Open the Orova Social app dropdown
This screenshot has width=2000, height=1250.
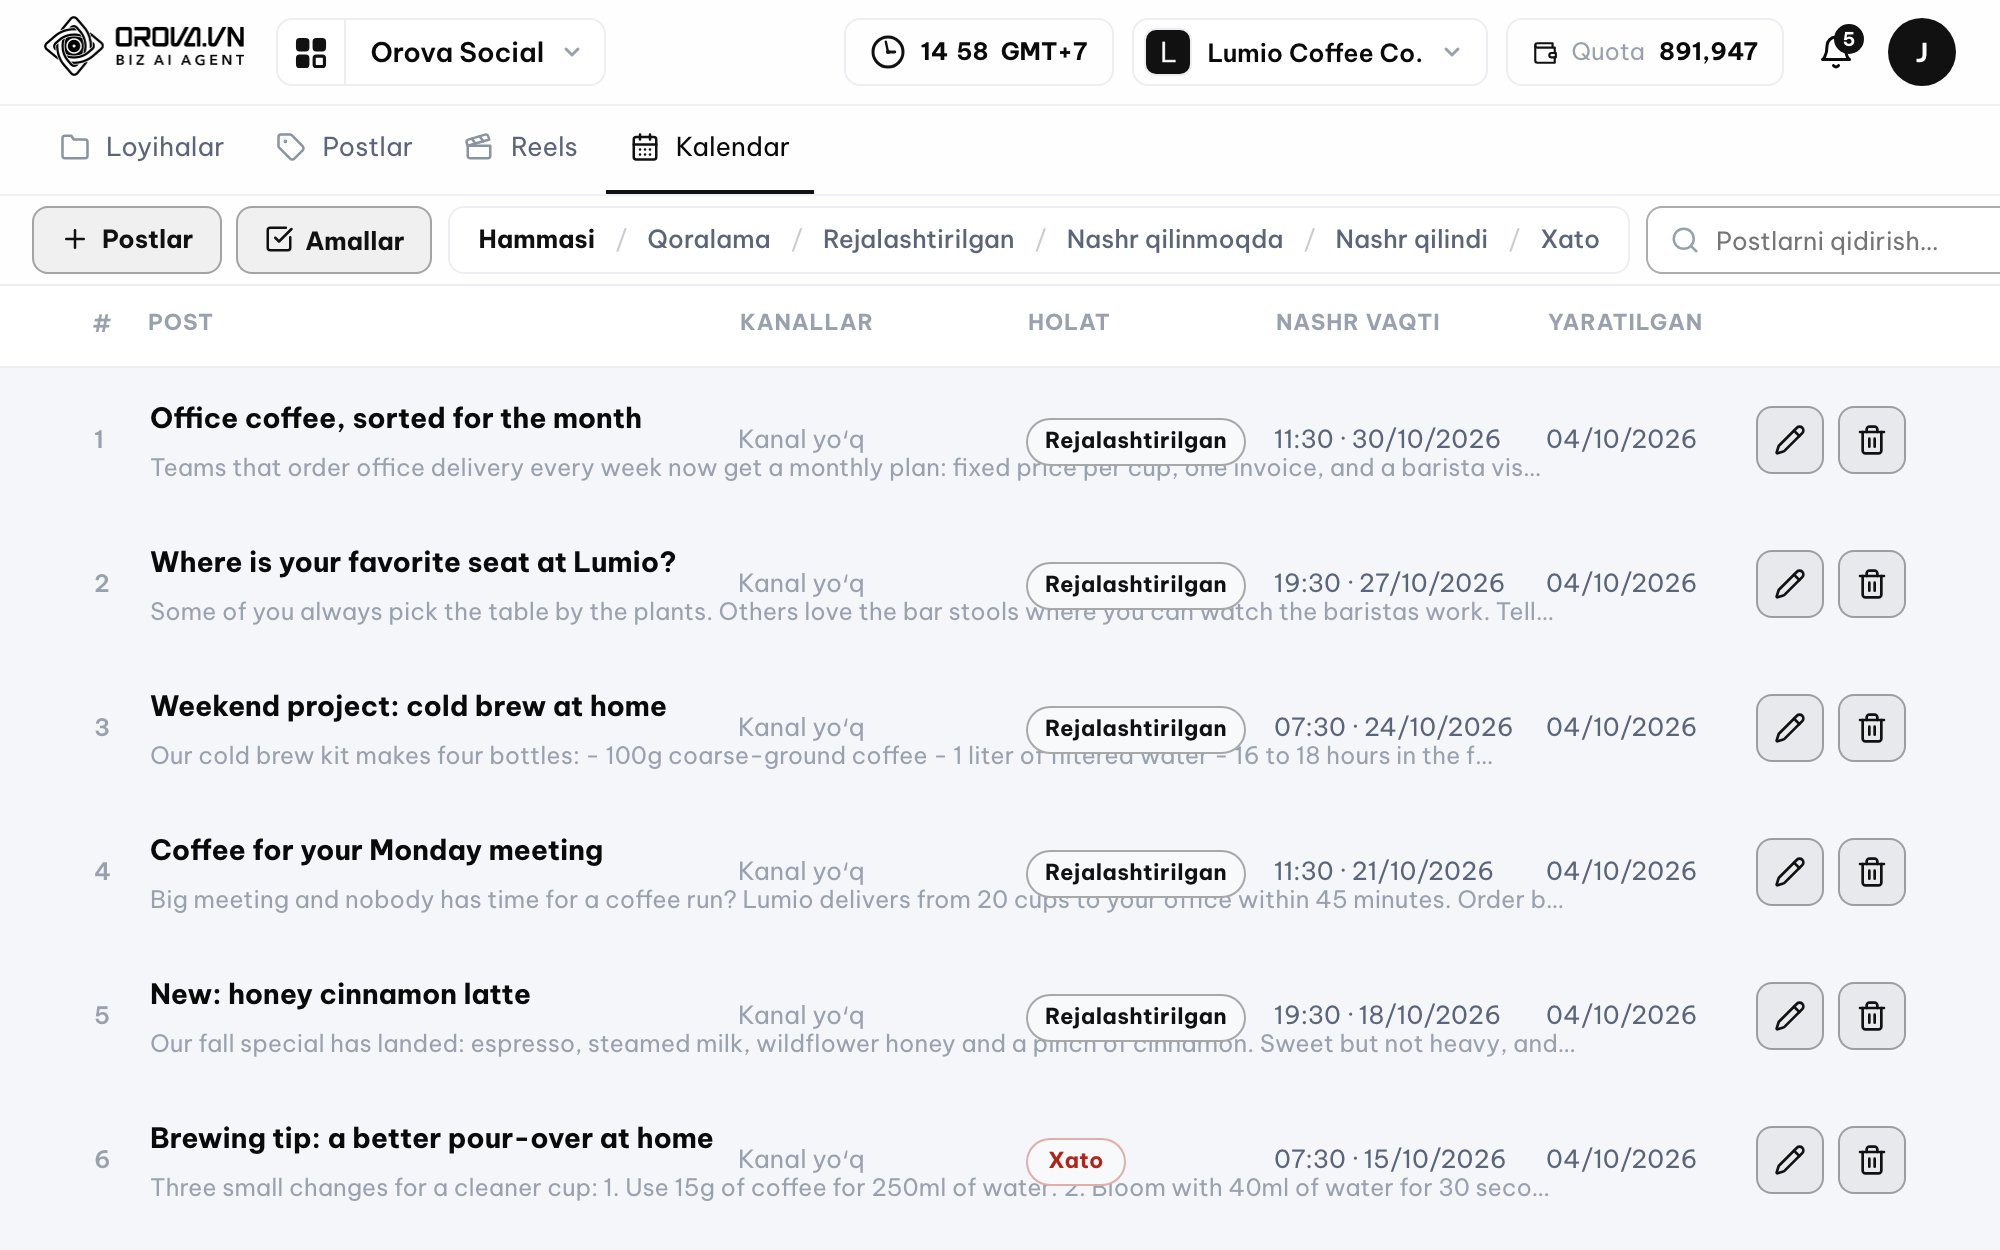click(x=475, y=52)
